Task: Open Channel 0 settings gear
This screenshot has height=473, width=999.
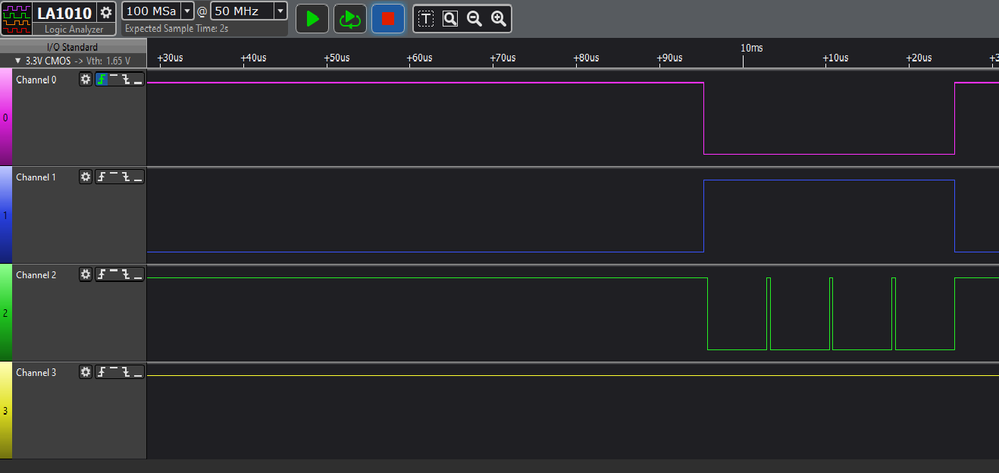Action: click(x=85, y=80)
